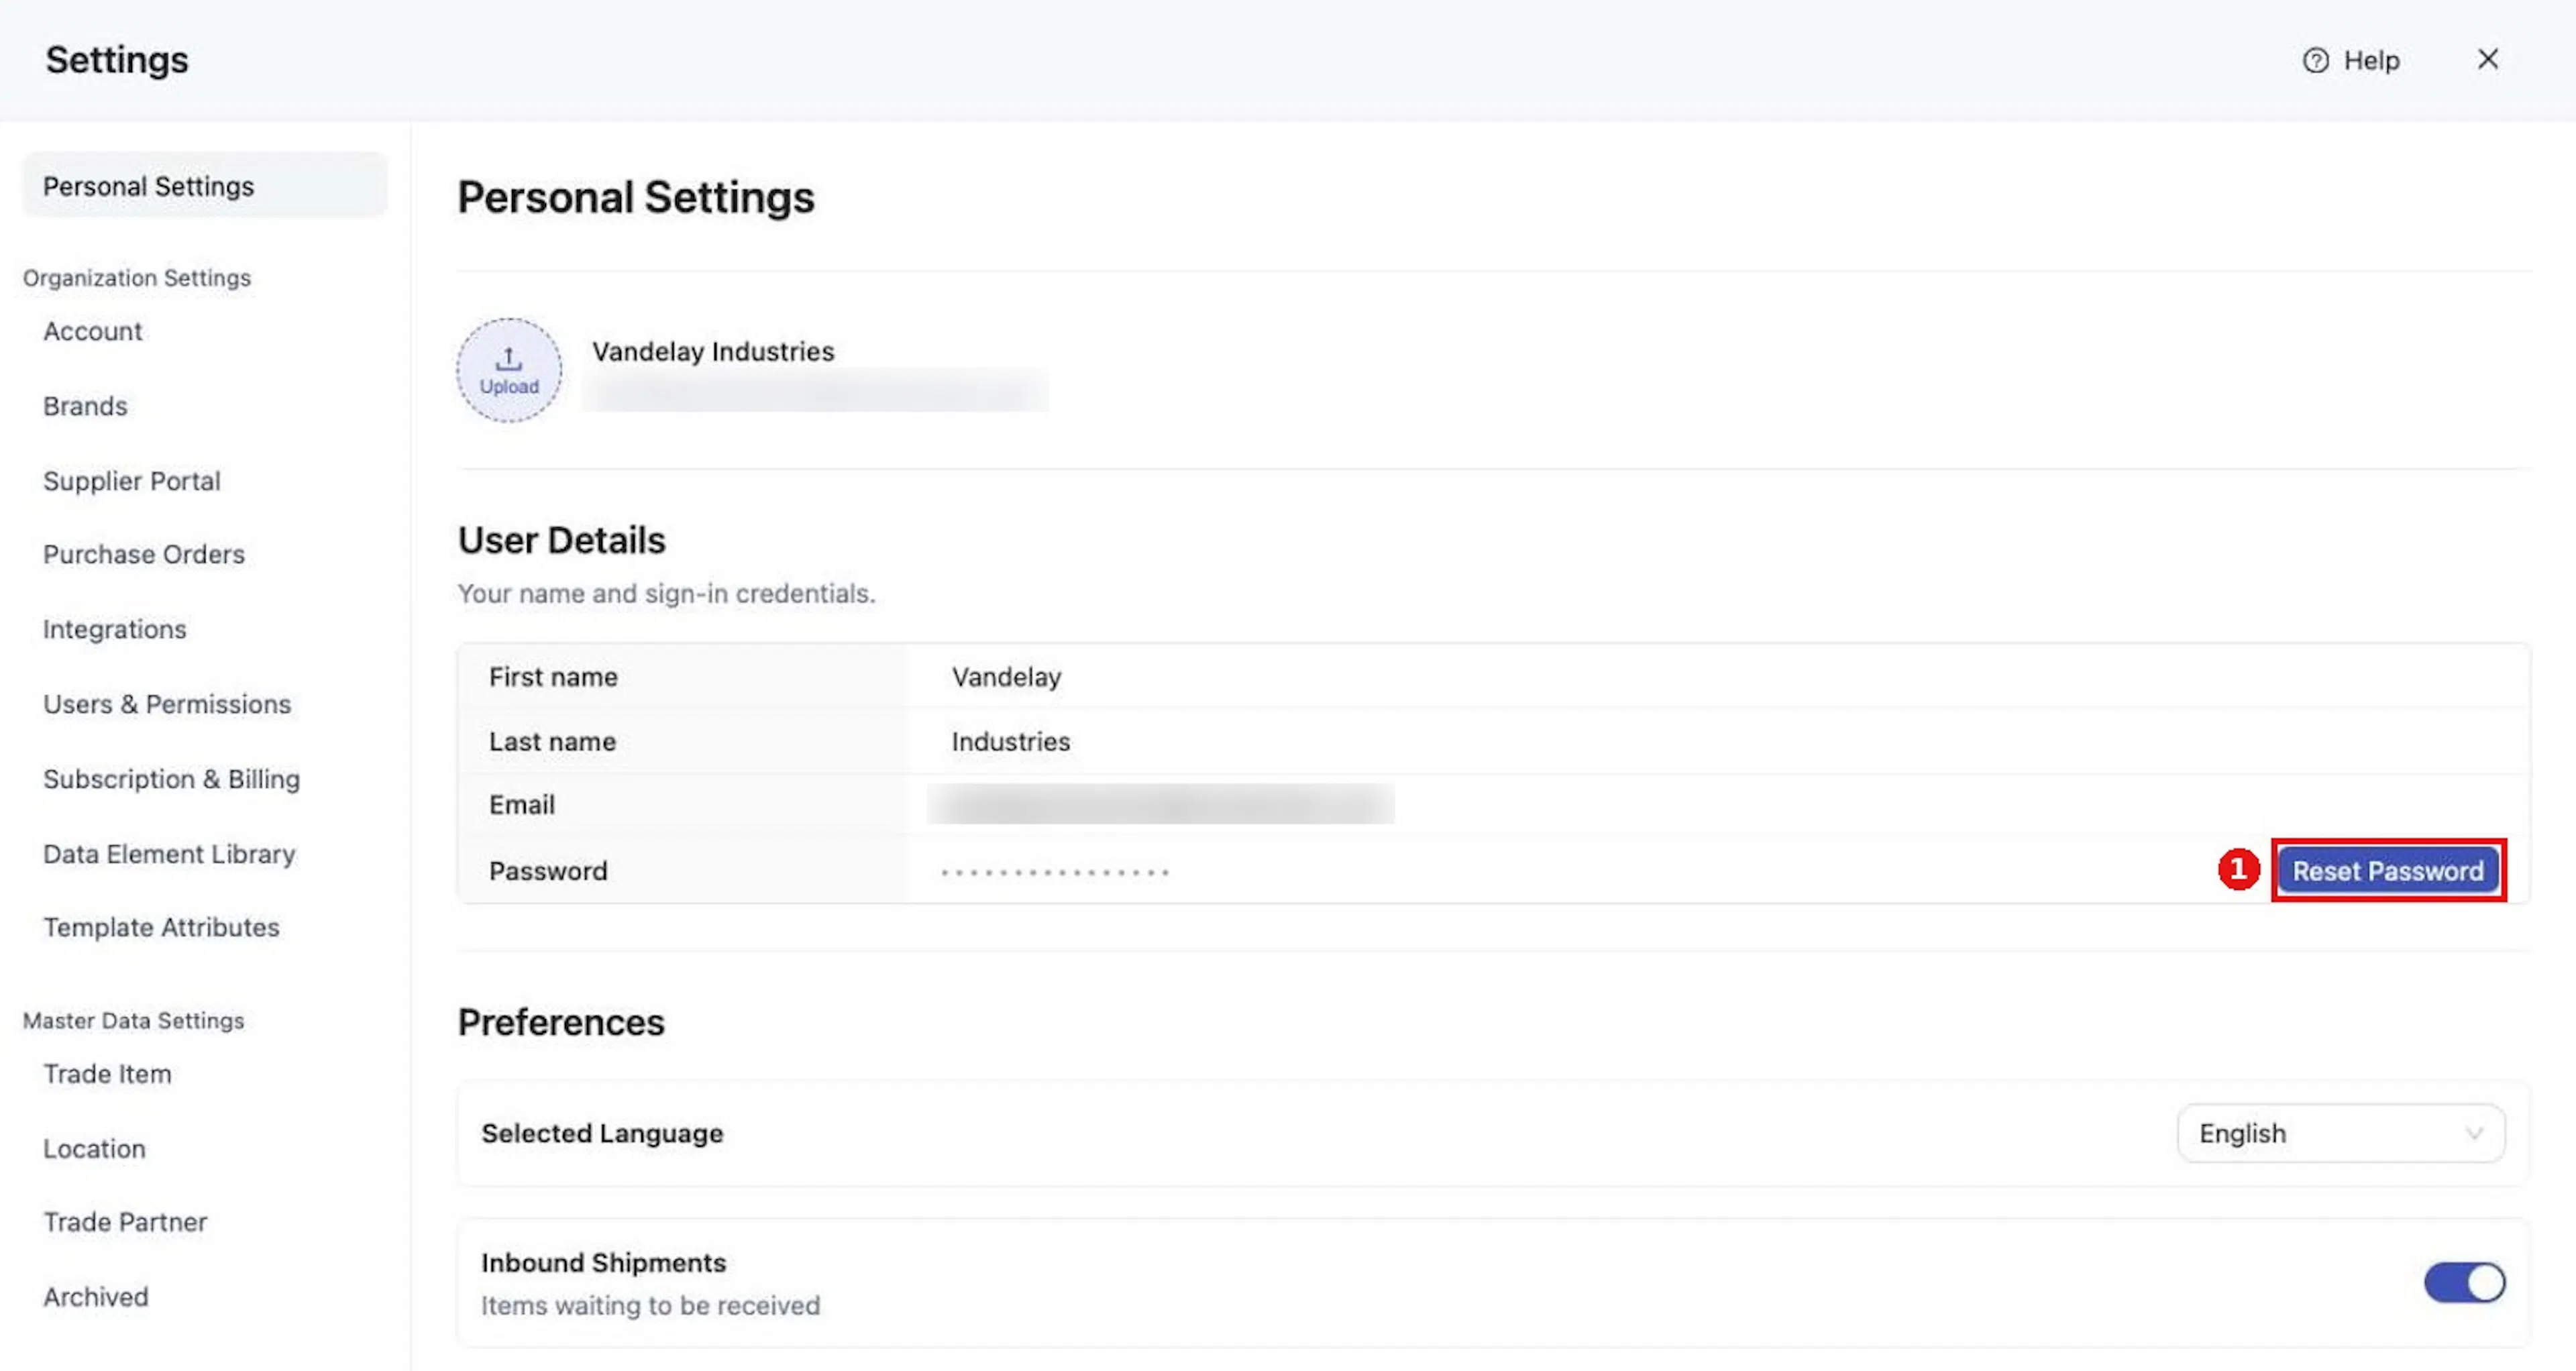
Task: Open Data Element Library
Action: tap(170, 854)
